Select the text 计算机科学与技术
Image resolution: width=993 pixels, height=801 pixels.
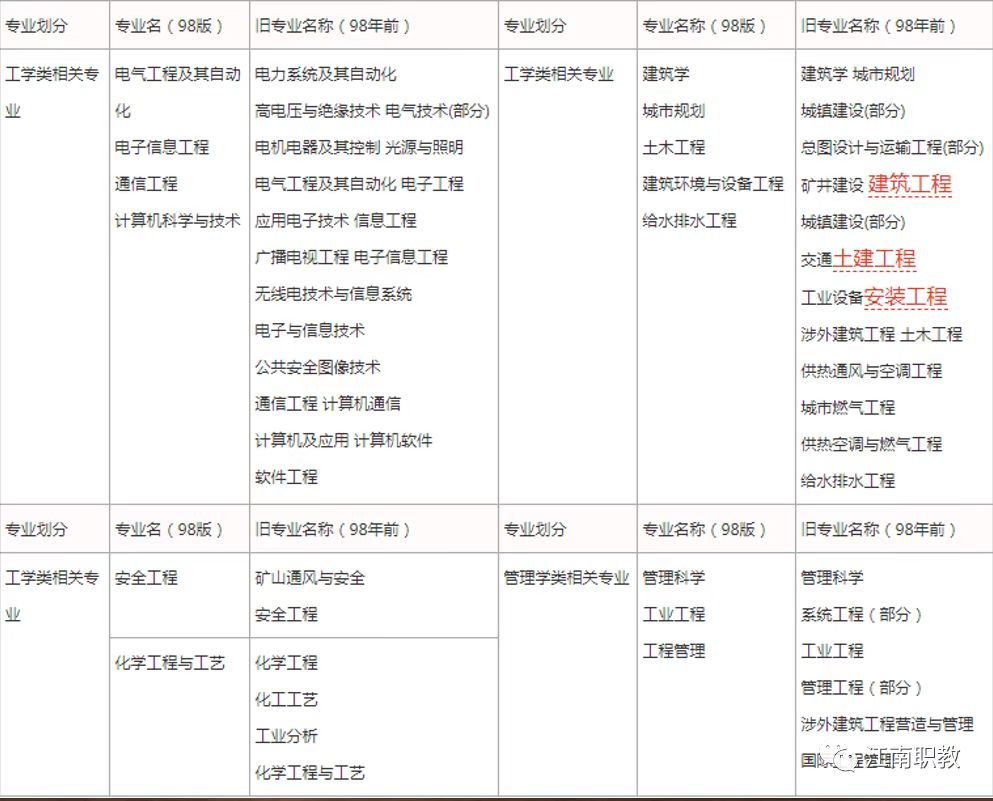click(177, 220)
